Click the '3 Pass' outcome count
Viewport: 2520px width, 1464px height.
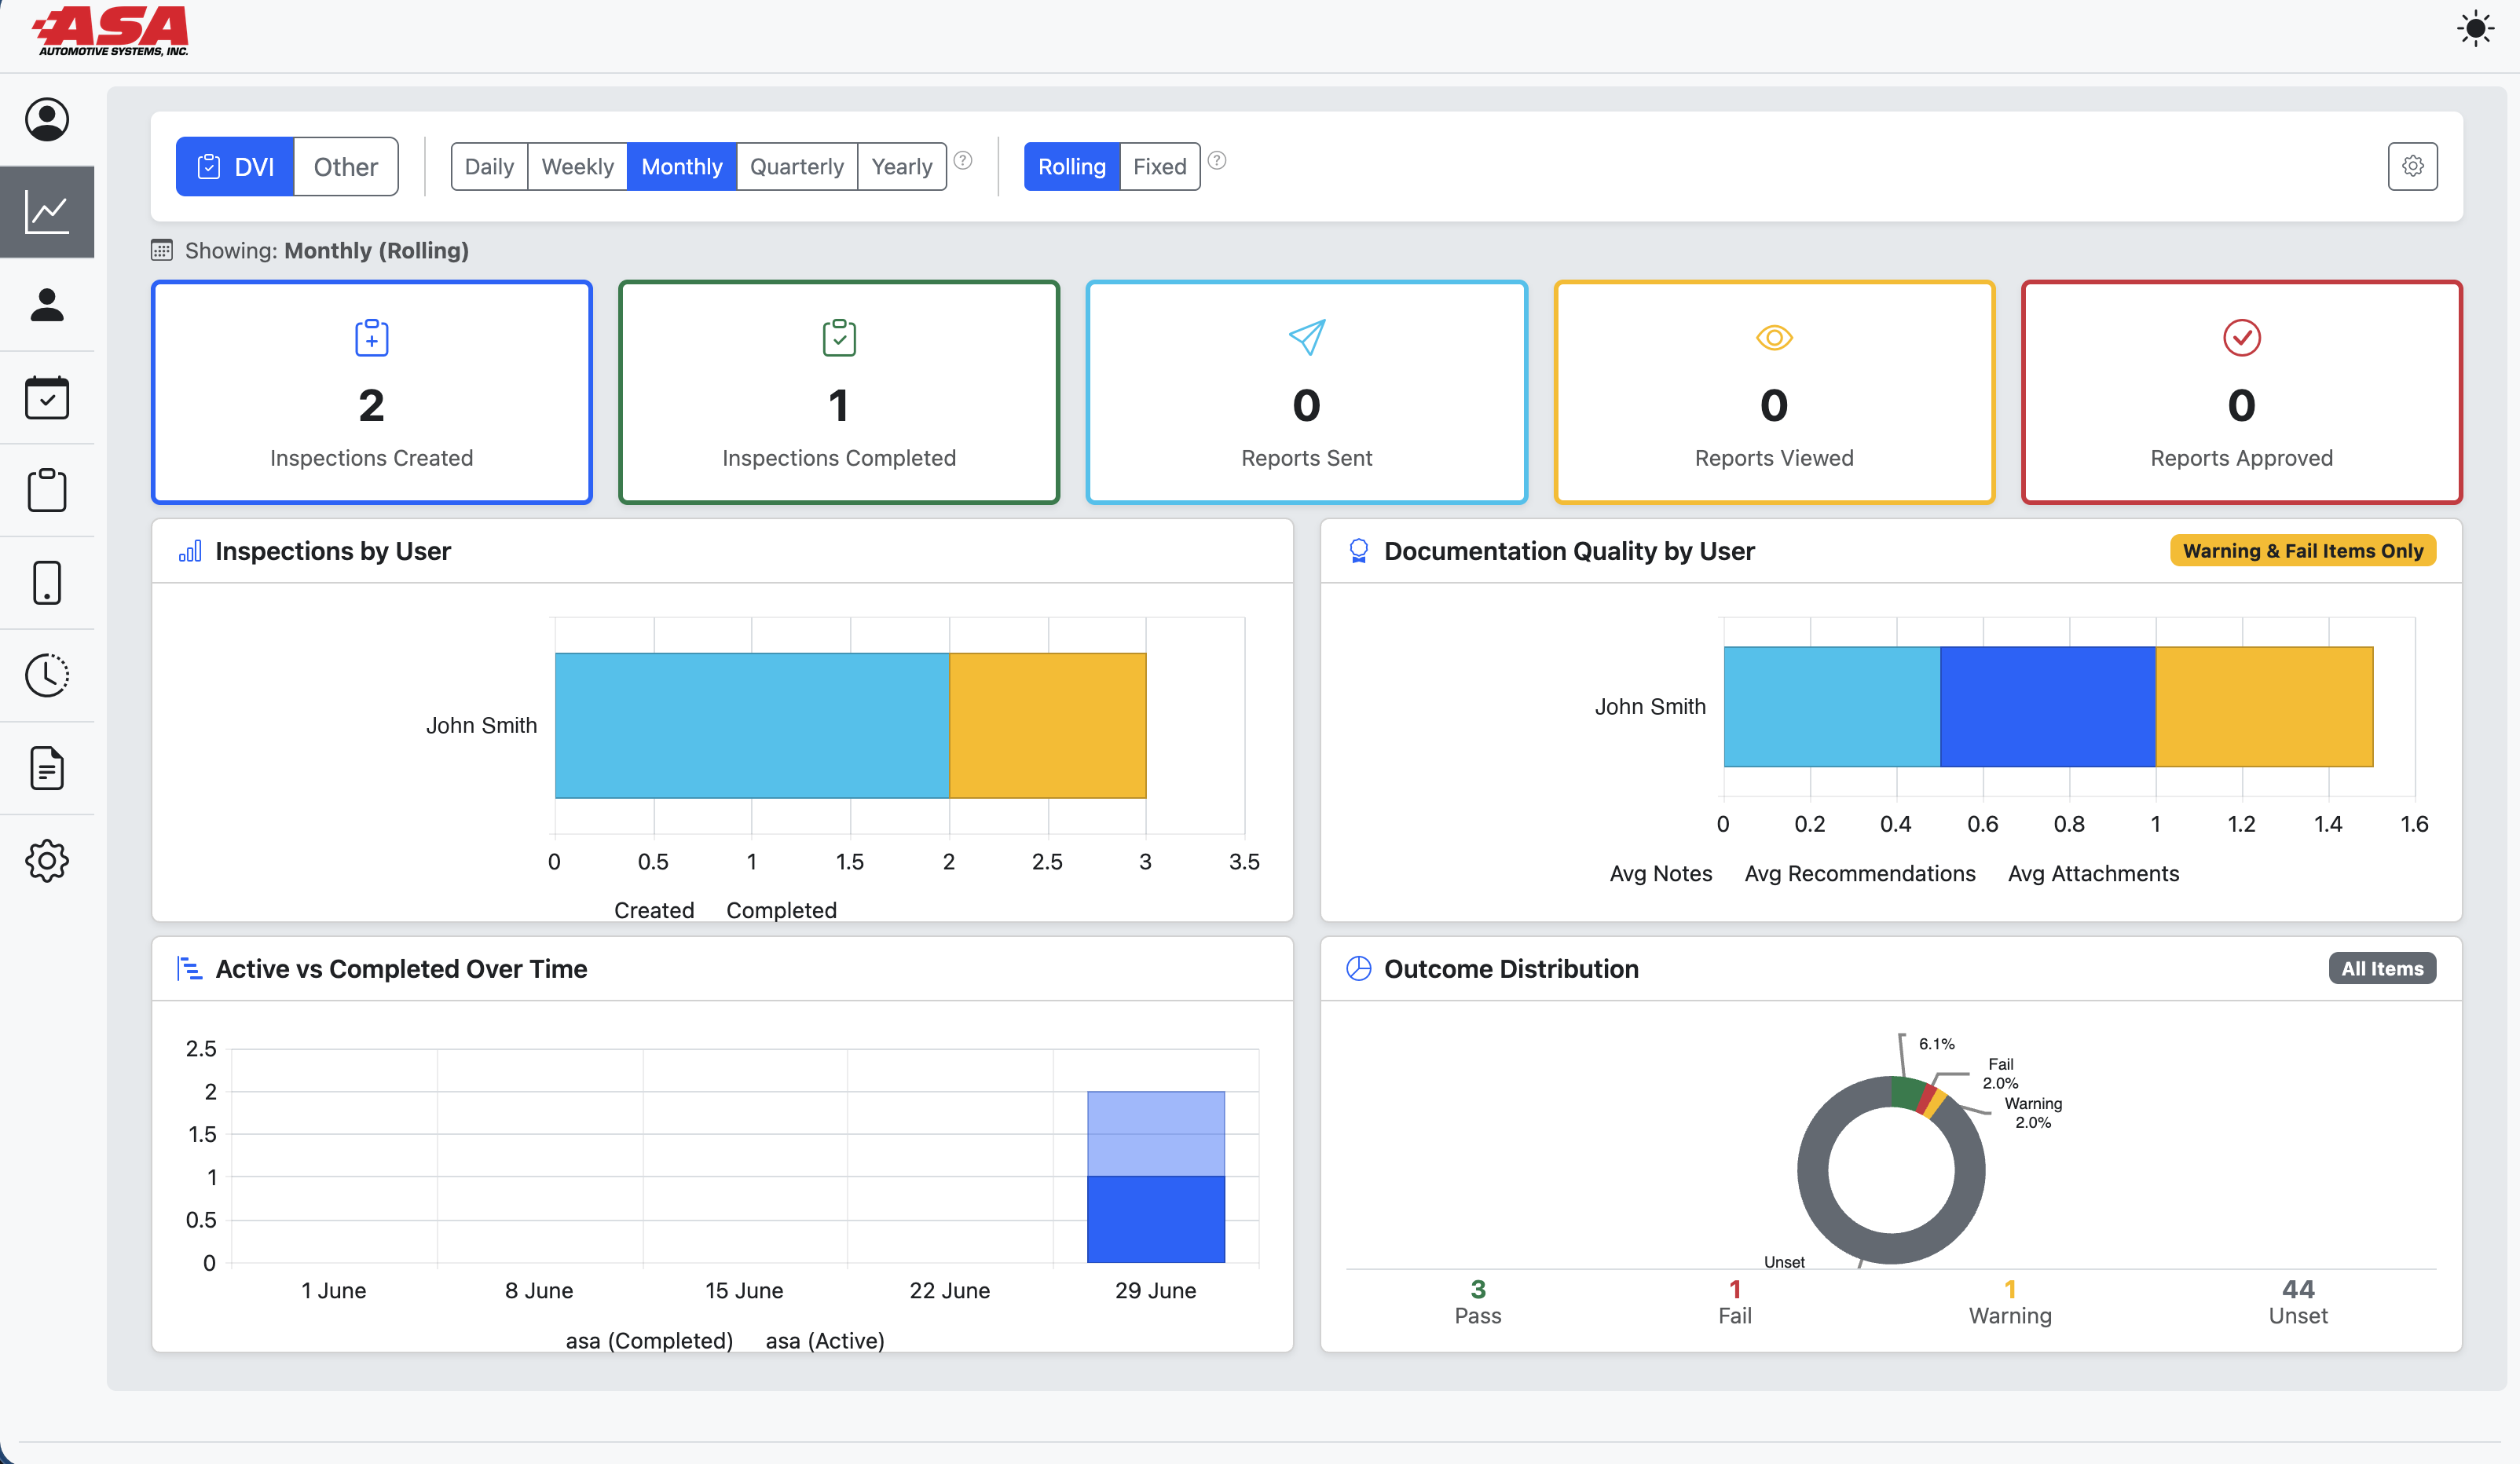click(1478, 1302)
